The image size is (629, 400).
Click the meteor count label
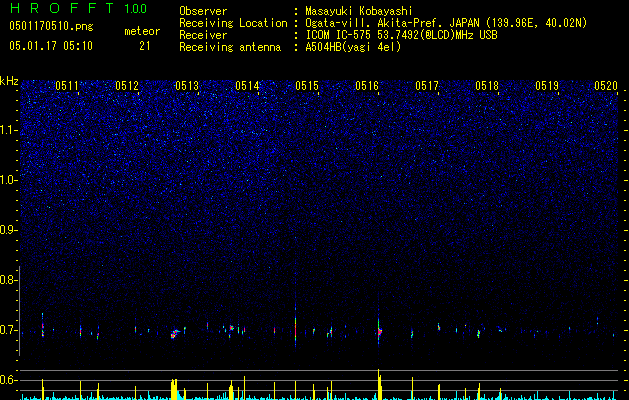[142, 31]
